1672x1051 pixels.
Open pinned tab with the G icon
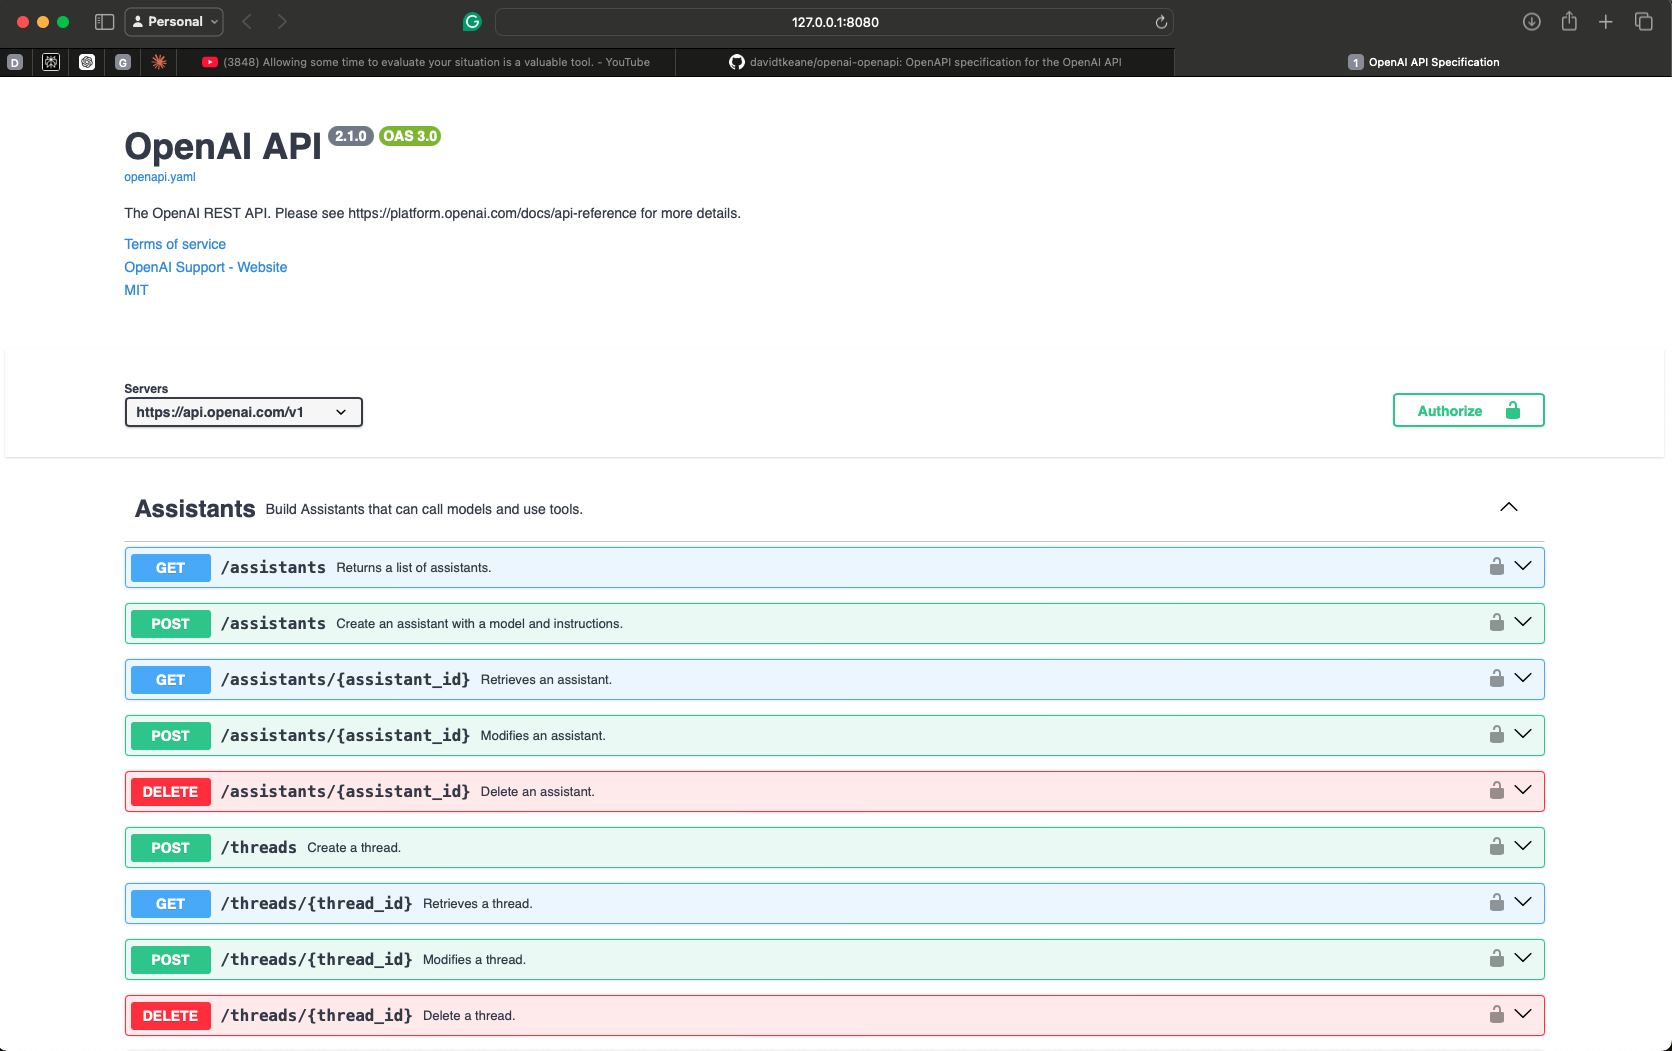[123, 62]
